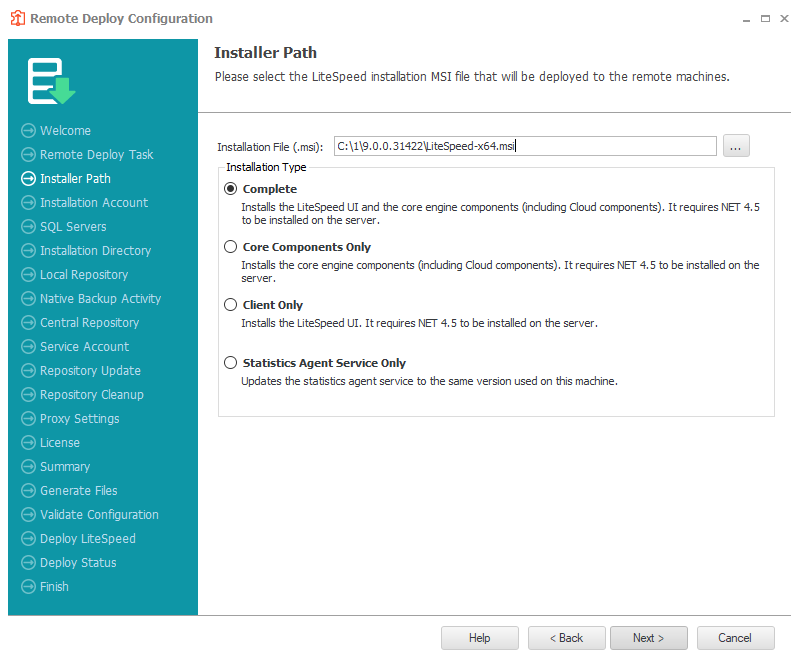The image size is (804, 663).
Task: Click the Native Backup Activity step icon
Action: point(28,298)
